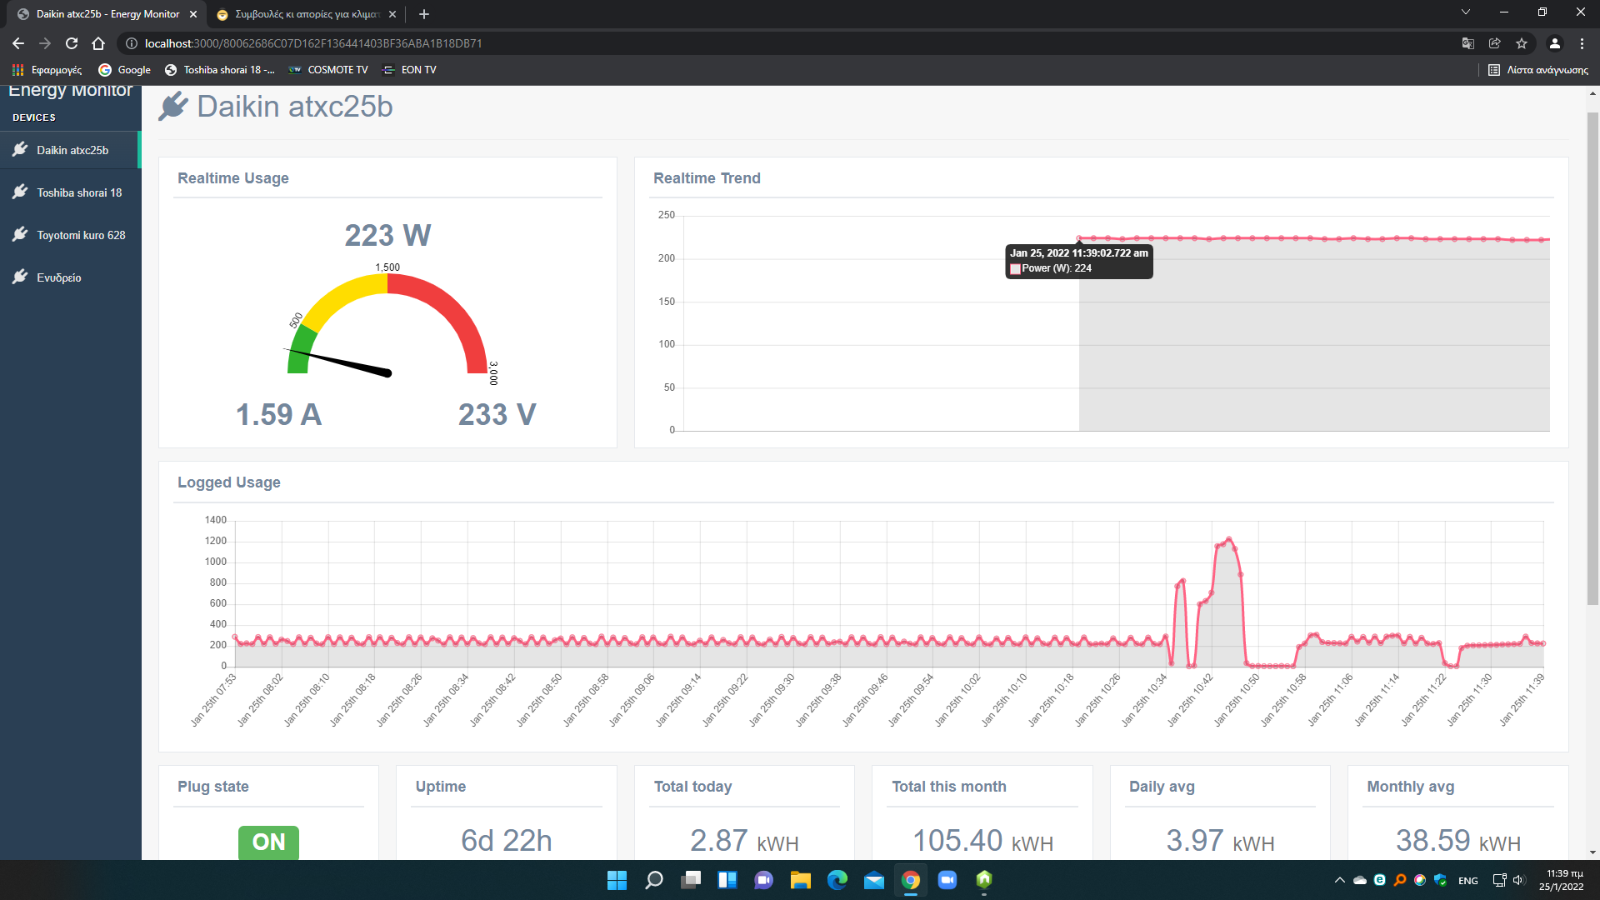Open Task View on the taskbar

(691, 880)
